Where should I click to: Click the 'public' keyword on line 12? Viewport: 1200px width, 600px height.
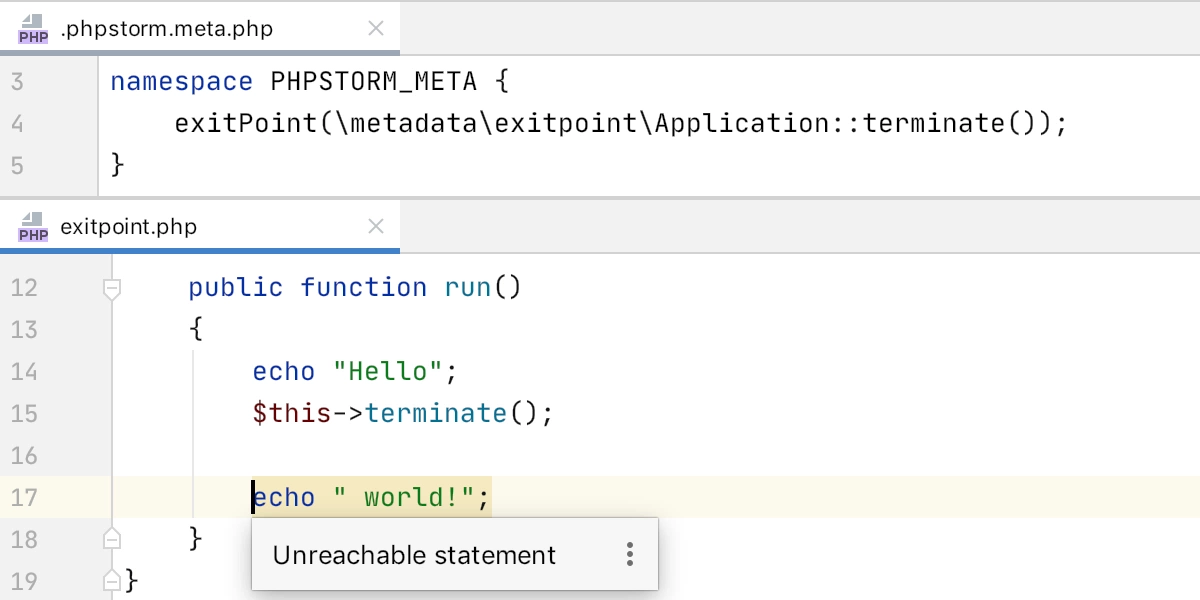(x=236, y=288)
